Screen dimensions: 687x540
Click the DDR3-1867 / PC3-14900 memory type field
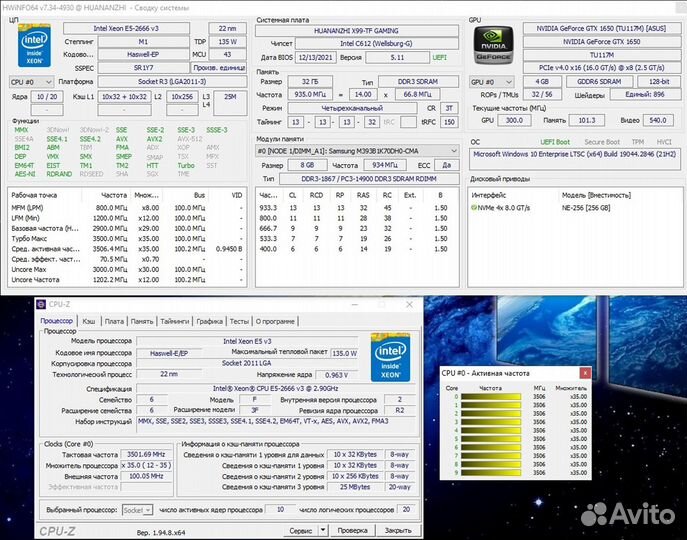(x=369, y=179)
